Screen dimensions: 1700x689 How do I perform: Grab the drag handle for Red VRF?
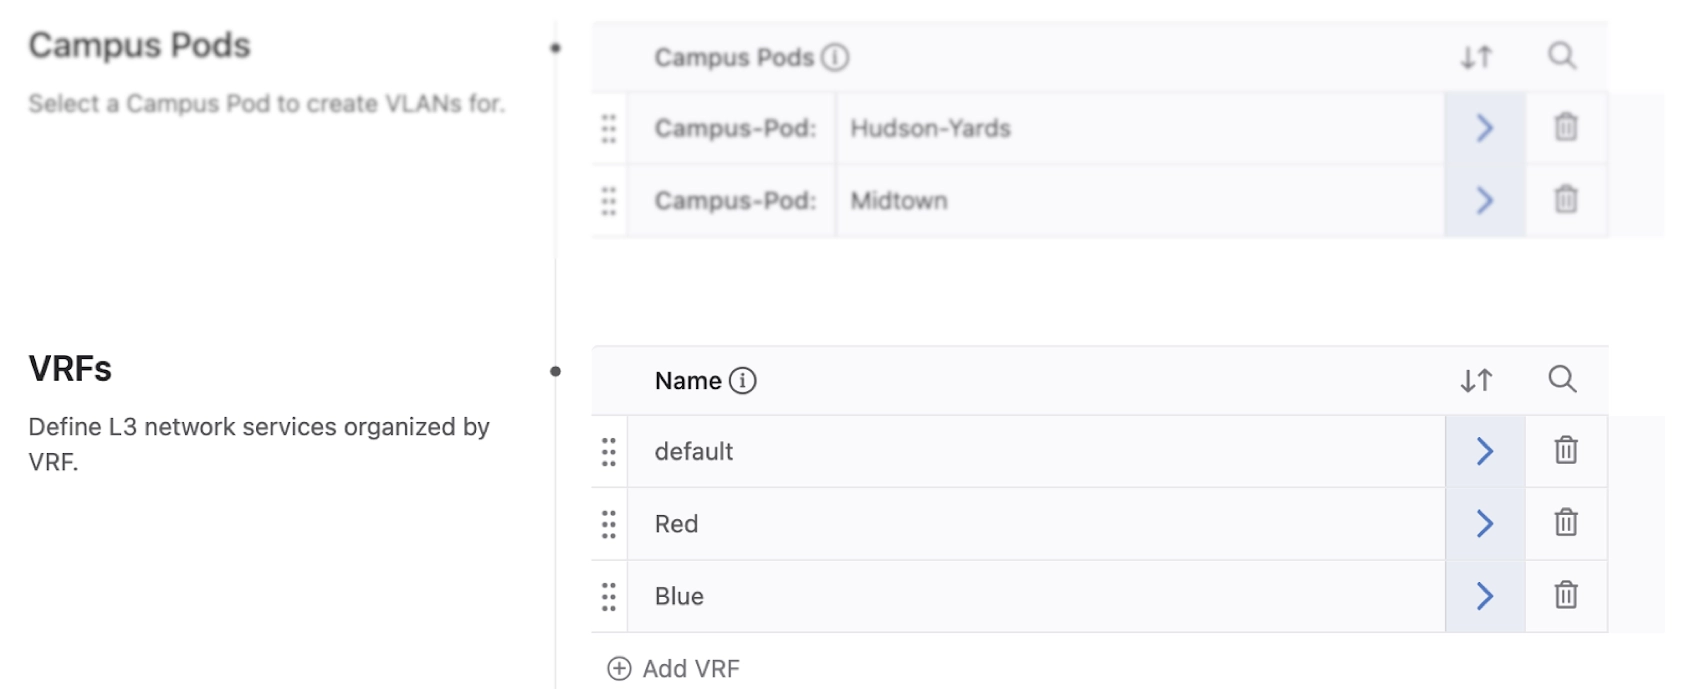[609, 524]
